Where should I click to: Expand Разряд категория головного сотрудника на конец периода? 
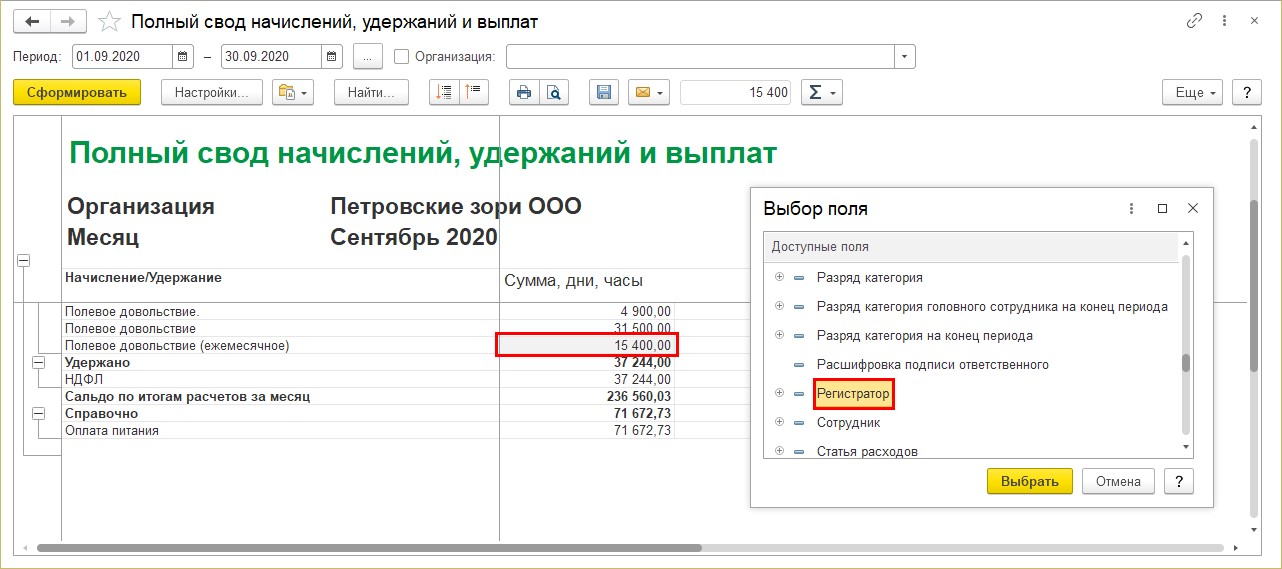[779, 306]
